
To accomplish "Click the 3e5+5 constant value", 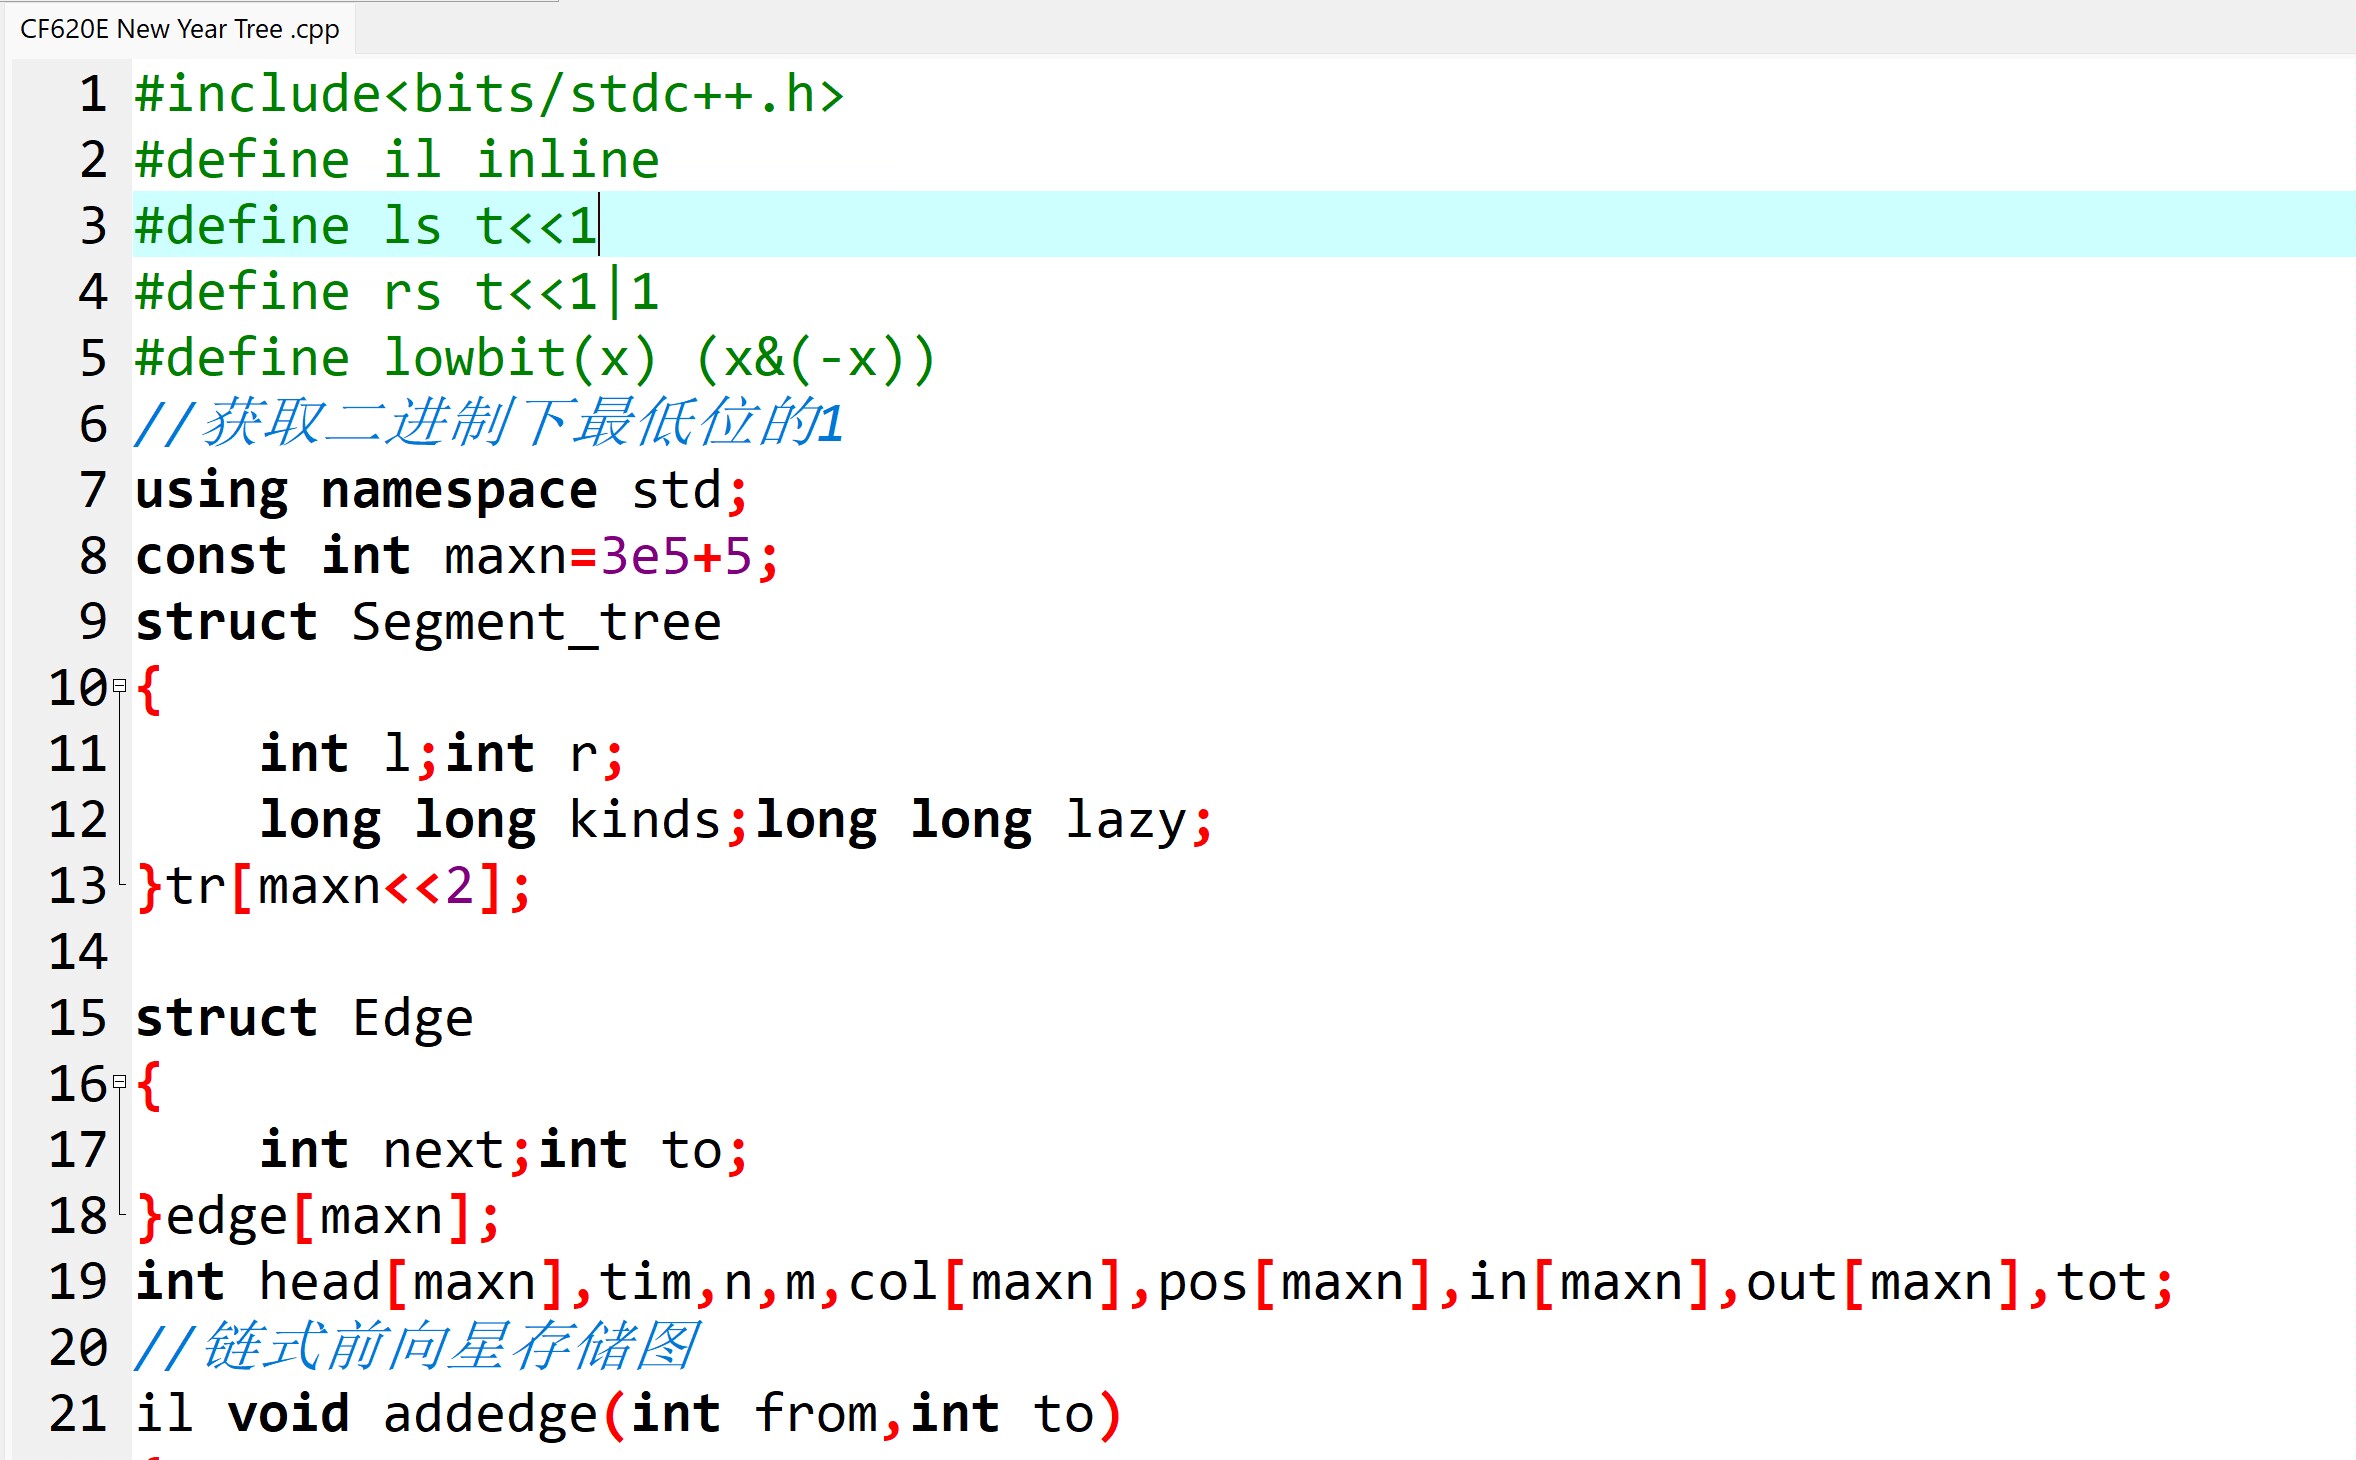I will 675,556.
